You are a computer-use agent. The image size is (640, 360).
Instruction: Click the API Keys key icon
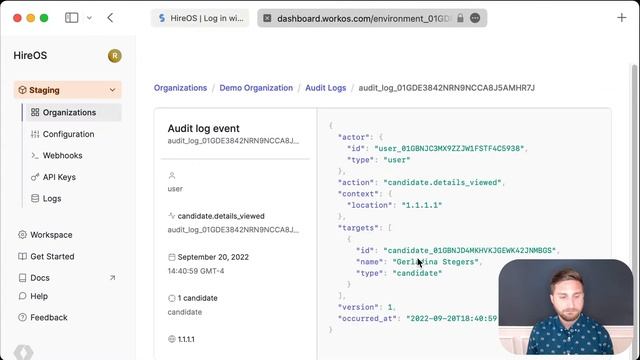pos(35,177)
